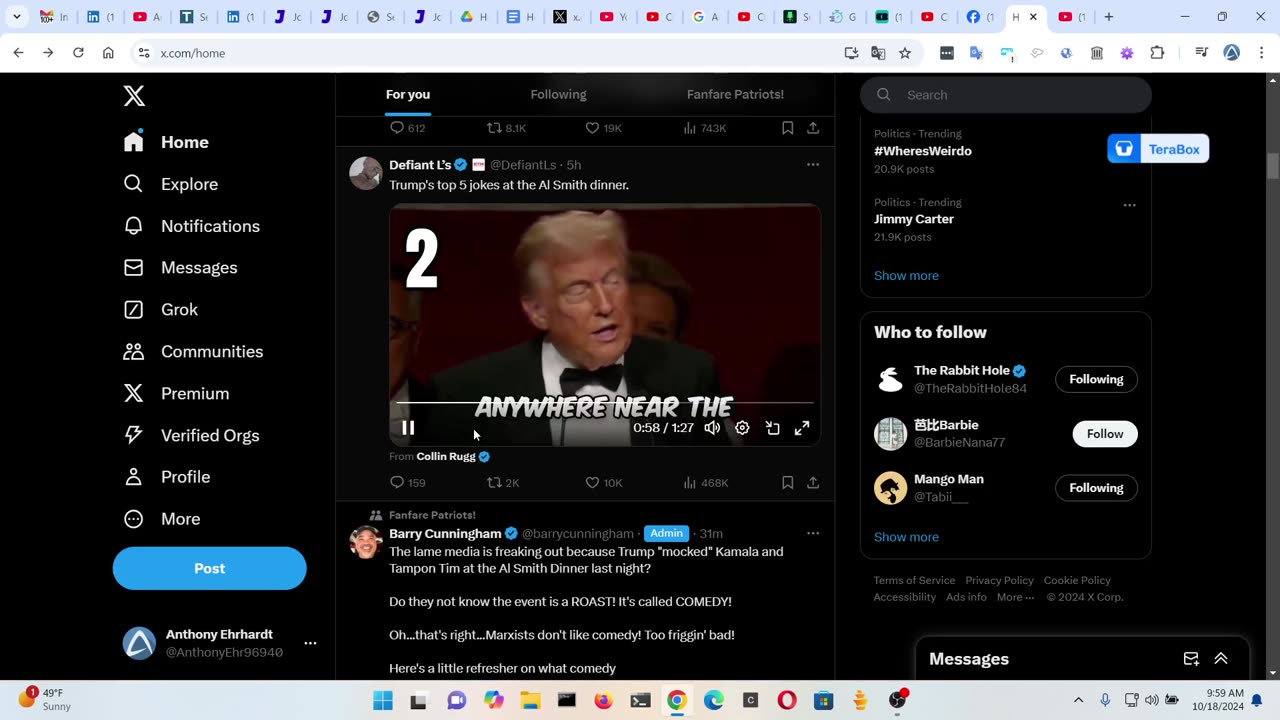The height and width of the screenshot is (720, 1280).
Task: Expand video to fullscreen
Action: (802, 428)
